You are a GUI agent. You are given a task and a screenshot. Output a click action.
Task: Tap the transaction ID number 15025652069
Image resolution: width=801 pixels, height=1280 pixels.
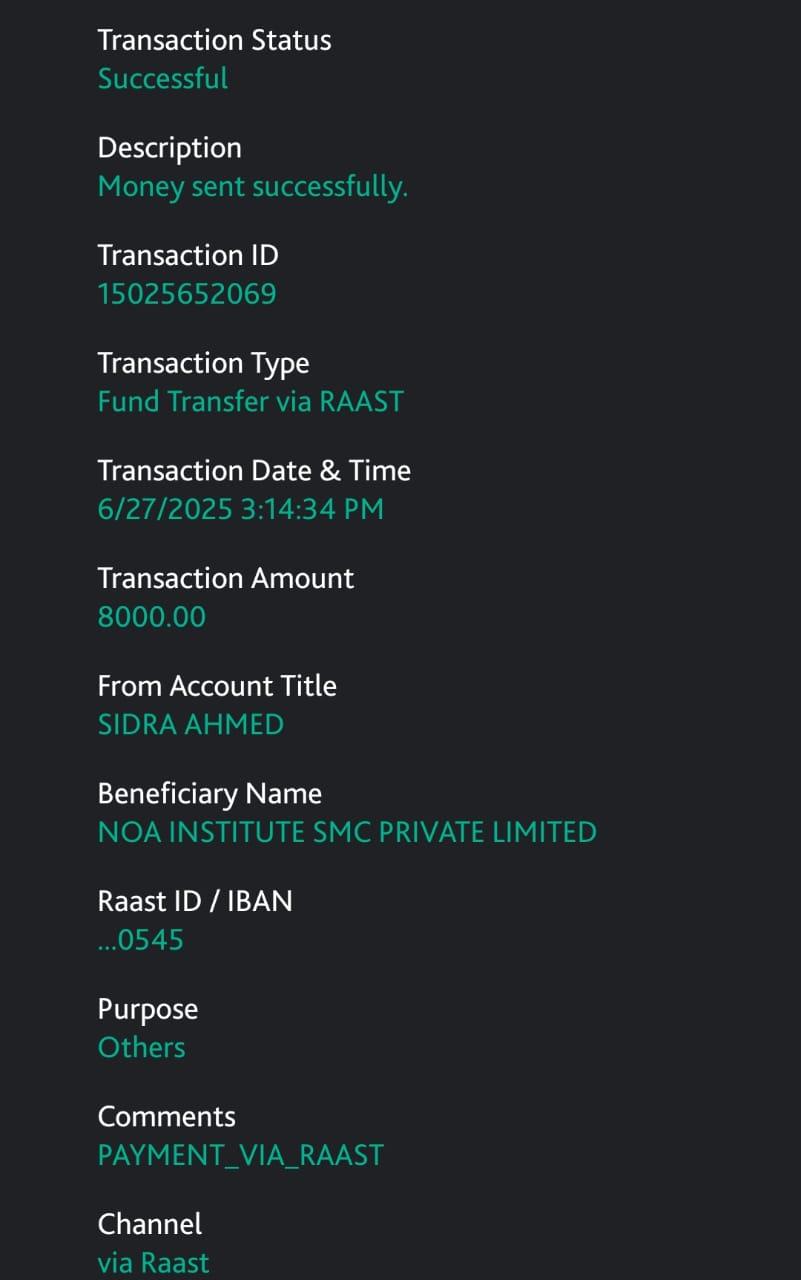(187, 294)
